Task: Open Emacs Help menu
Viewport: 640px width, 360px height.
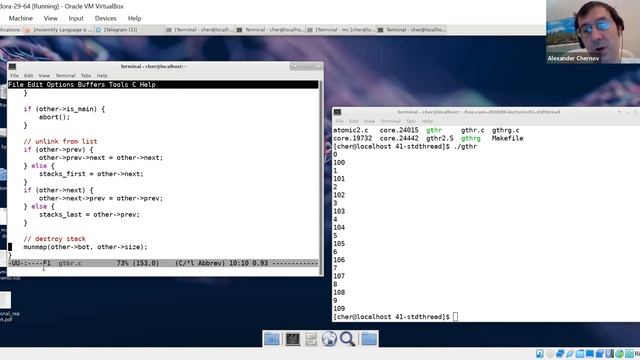Action: click(x=147, y=84)
